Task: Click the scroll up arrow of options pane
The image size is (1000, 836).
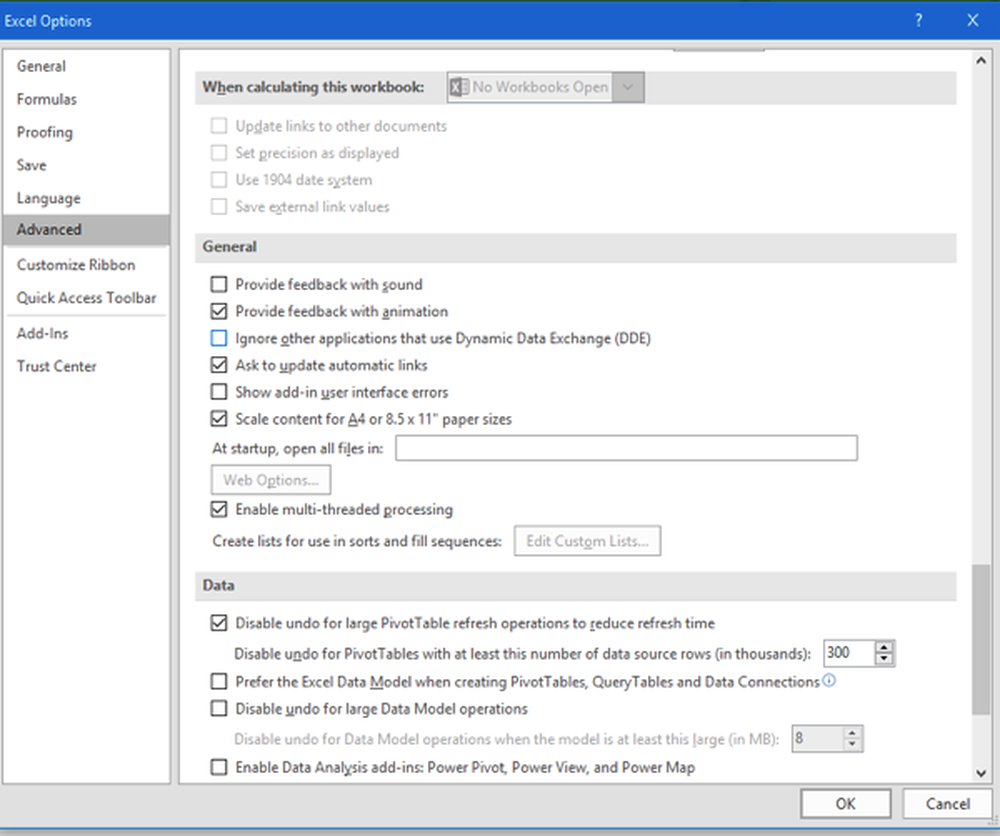Action: 981,60
